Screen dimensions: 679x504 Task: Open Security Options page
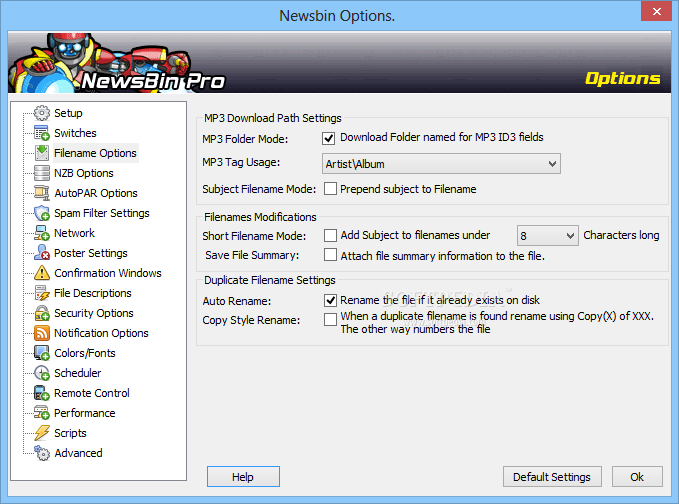94,313
